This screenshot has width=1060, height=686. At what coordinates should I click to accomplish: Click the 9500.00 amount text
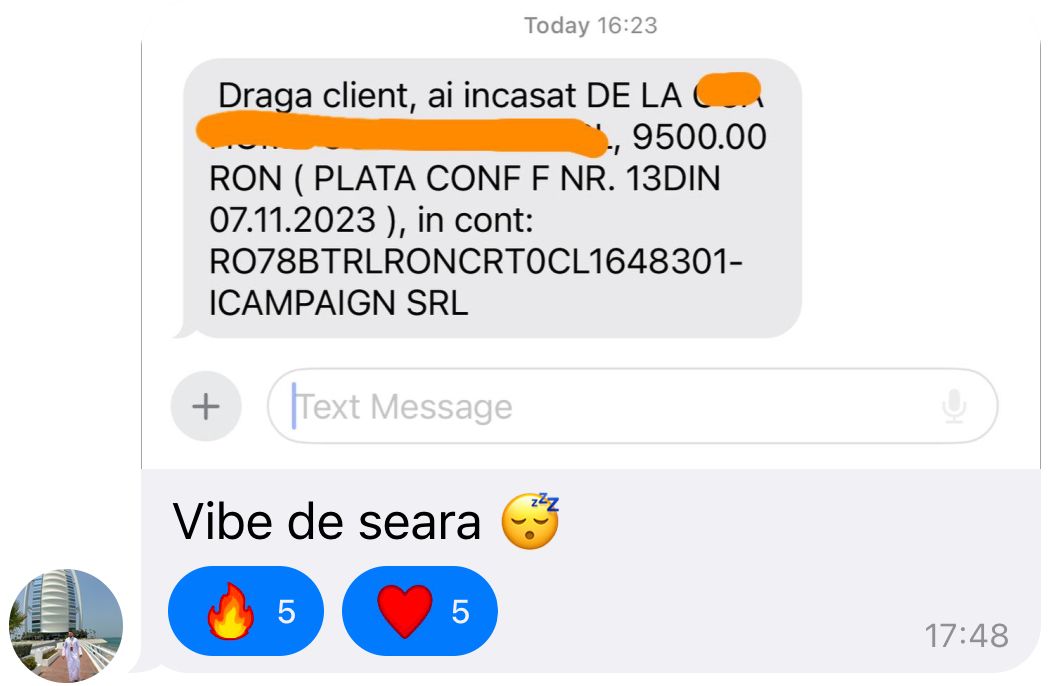point(699,137)
